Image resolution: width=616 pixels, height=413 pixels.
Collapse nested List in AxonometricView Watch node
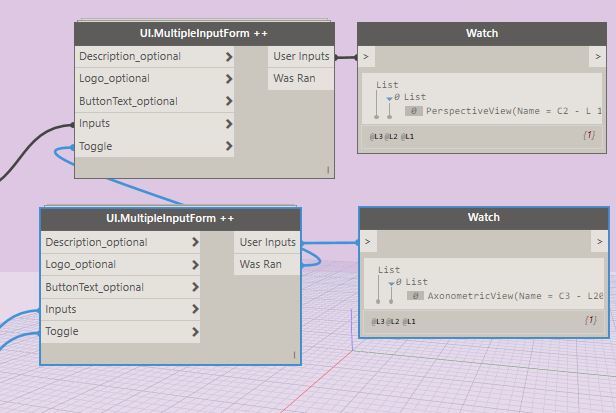click(x=391, y=283)
